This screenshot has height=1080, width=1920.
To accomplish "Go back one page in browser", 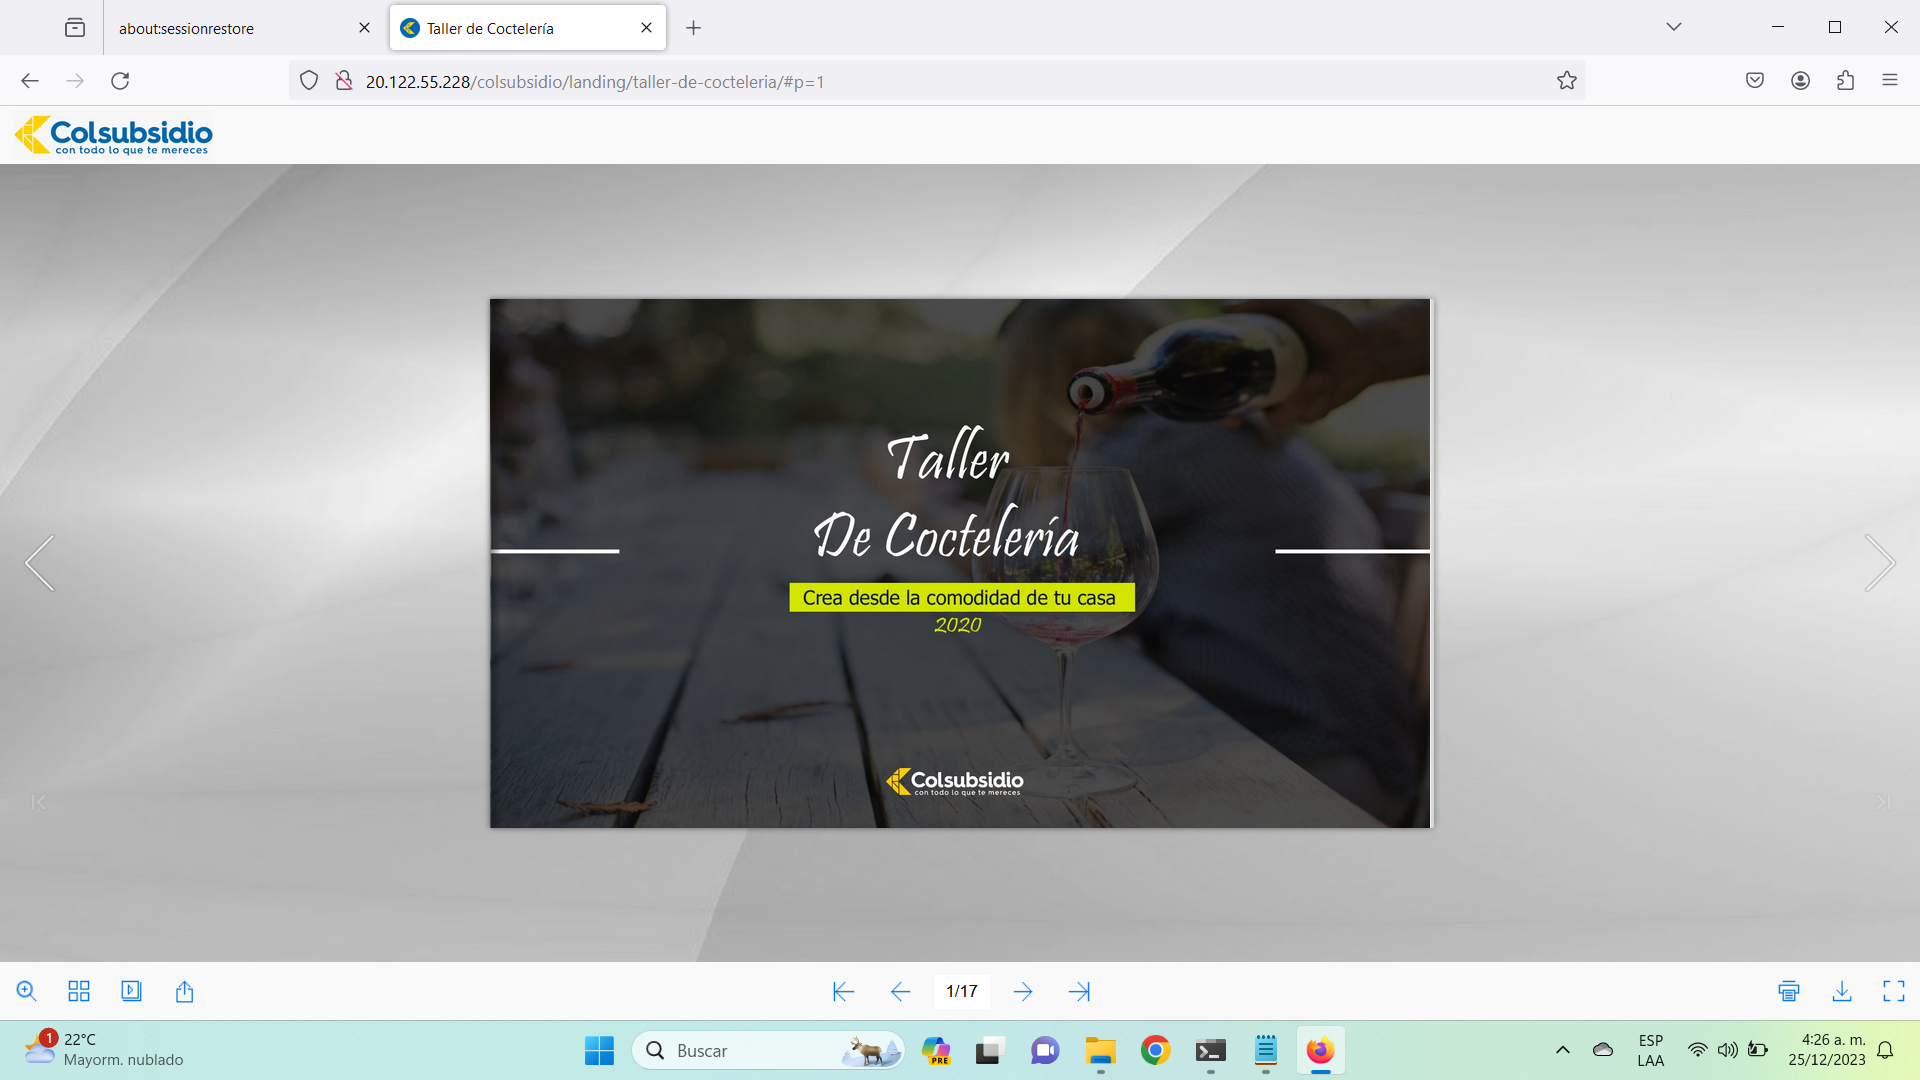I will (x=30, y=81).
